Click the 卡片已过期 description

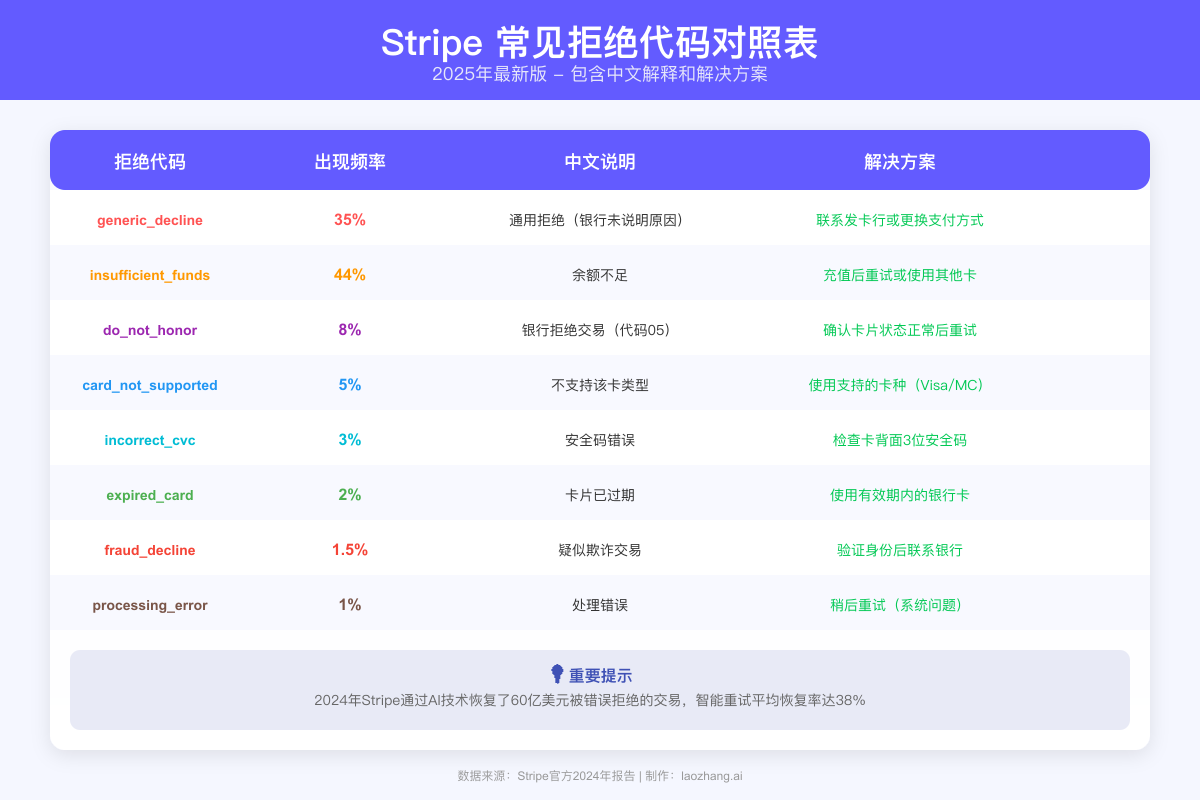coord(600,495)
